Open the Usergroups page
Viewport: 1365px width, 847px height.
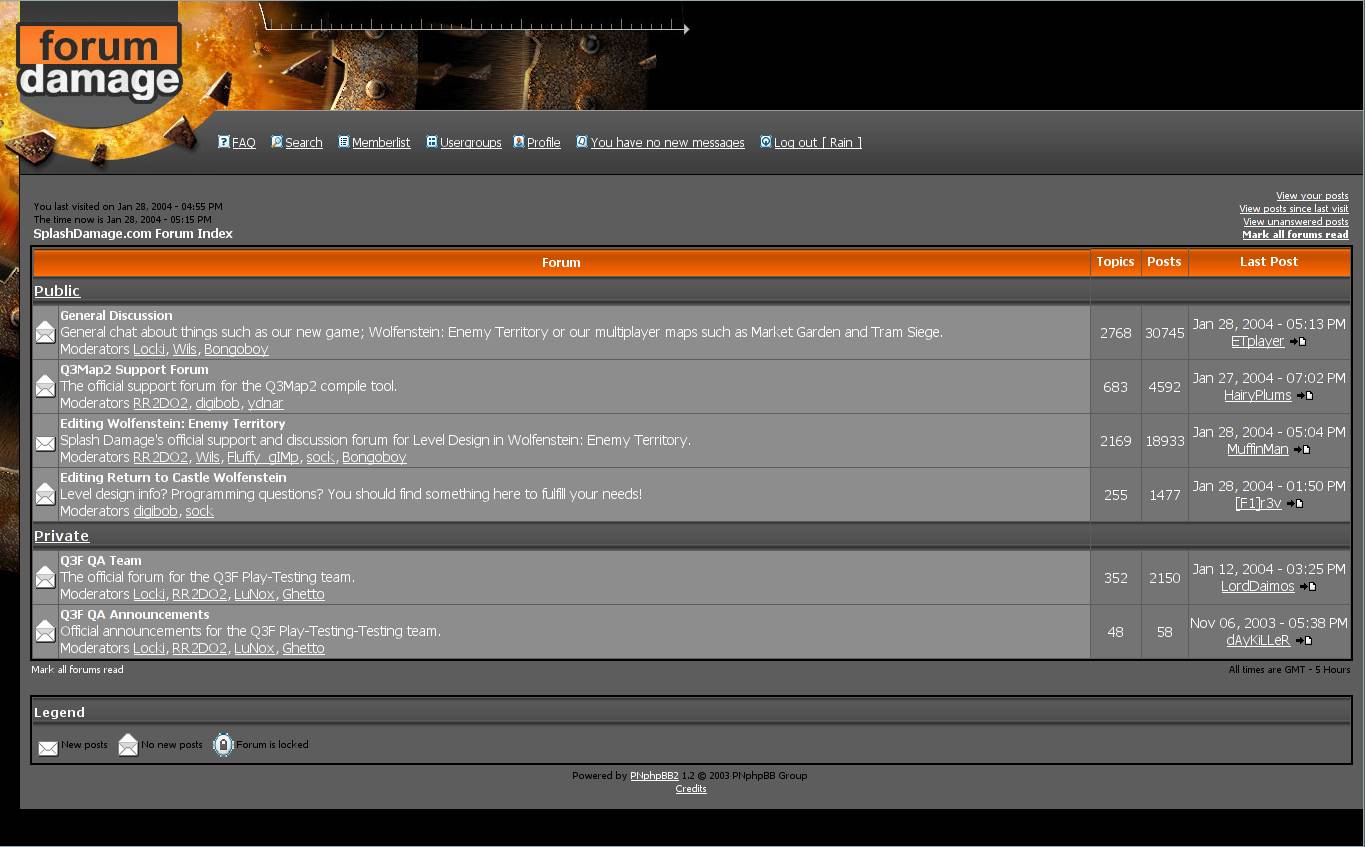(471, 143)
